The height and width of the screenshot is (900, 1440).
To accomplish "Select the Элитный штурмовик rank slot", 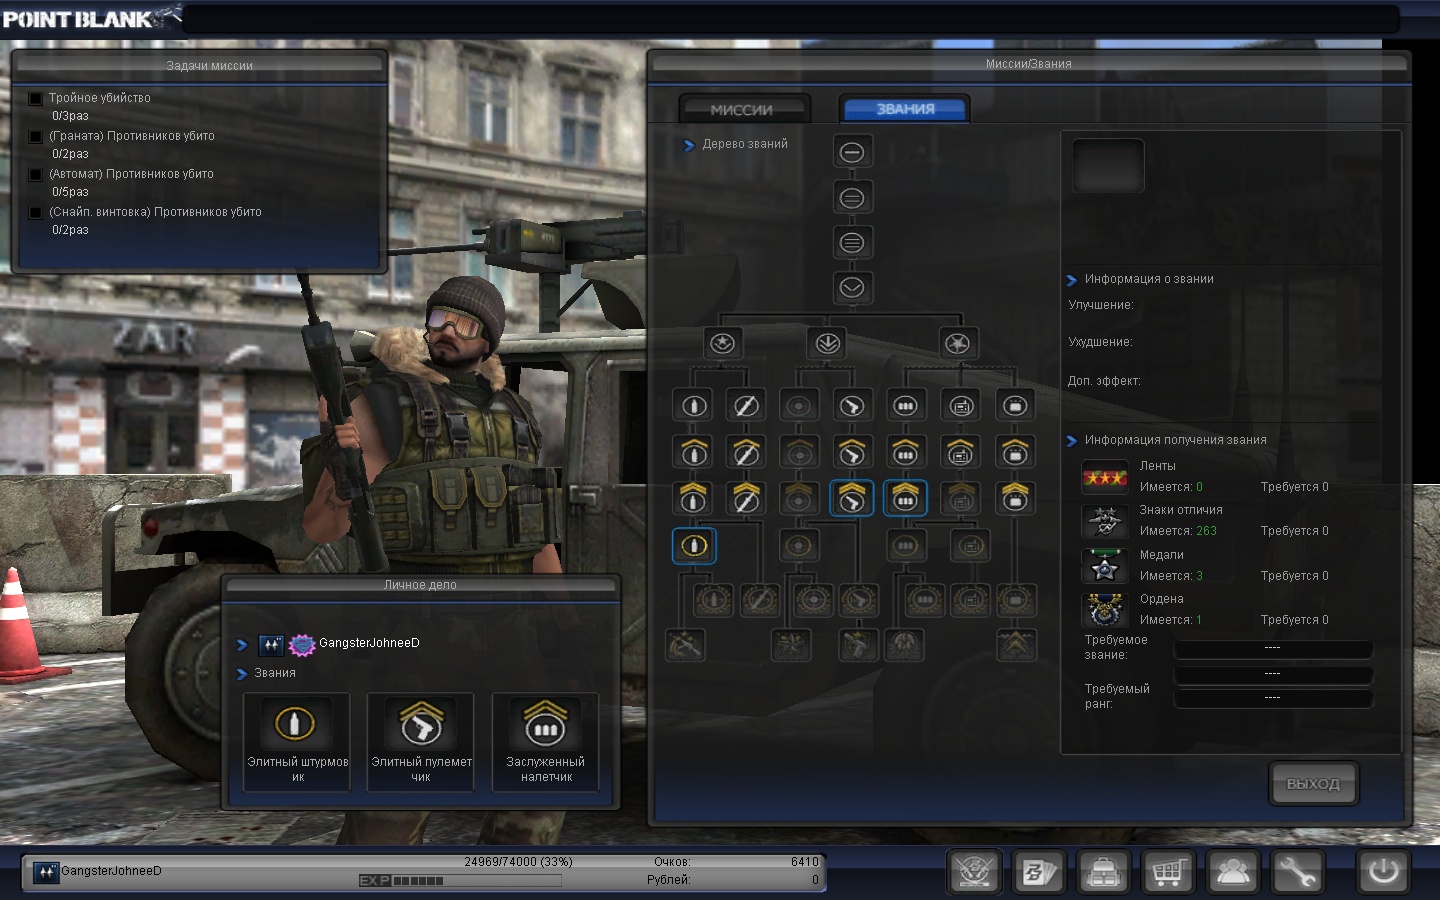I will tap(297, 742).
